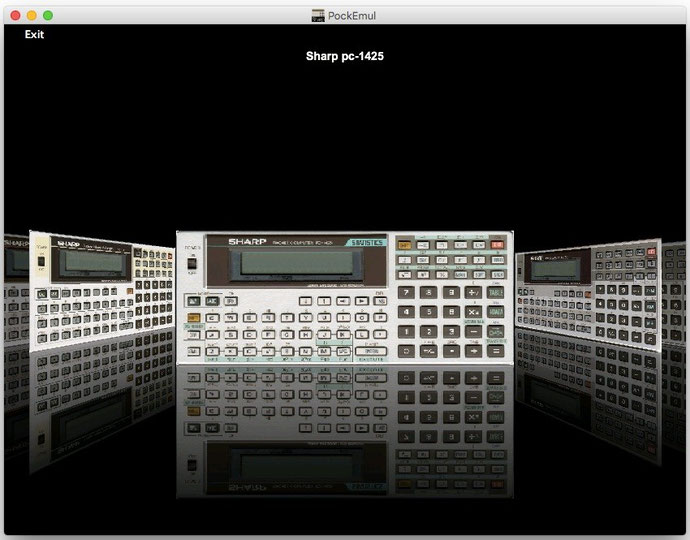Image resolution: width=690 pixels, height=540 pixels.
Task: Pick the cut-off calculator at the far right edge
Action: (x=674, y=292)
